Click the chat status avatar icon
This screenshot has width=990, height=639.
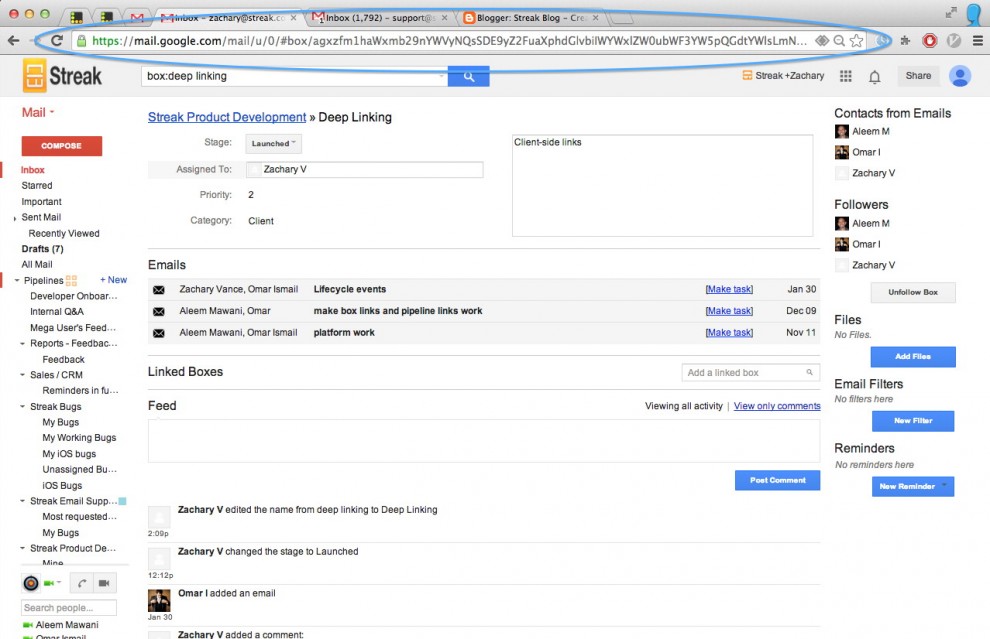31,583
